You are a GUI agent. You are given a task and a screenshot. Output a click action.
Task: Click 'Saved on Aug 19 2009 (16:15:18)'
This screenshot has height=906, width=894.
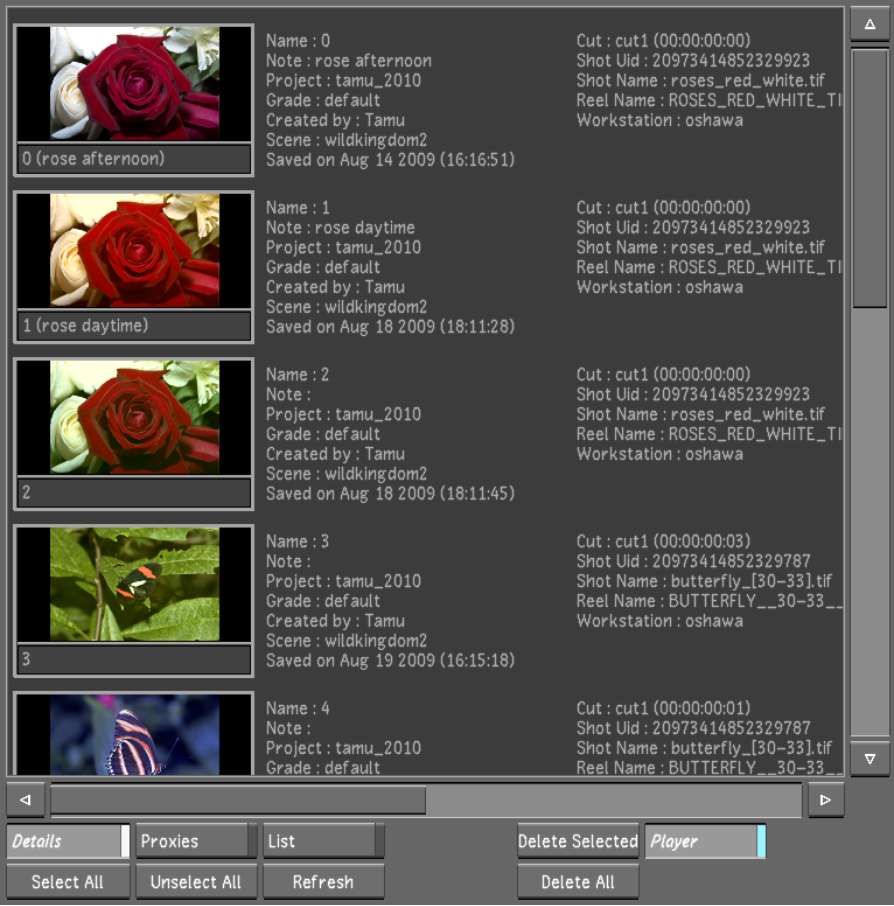tap(390, 660)
